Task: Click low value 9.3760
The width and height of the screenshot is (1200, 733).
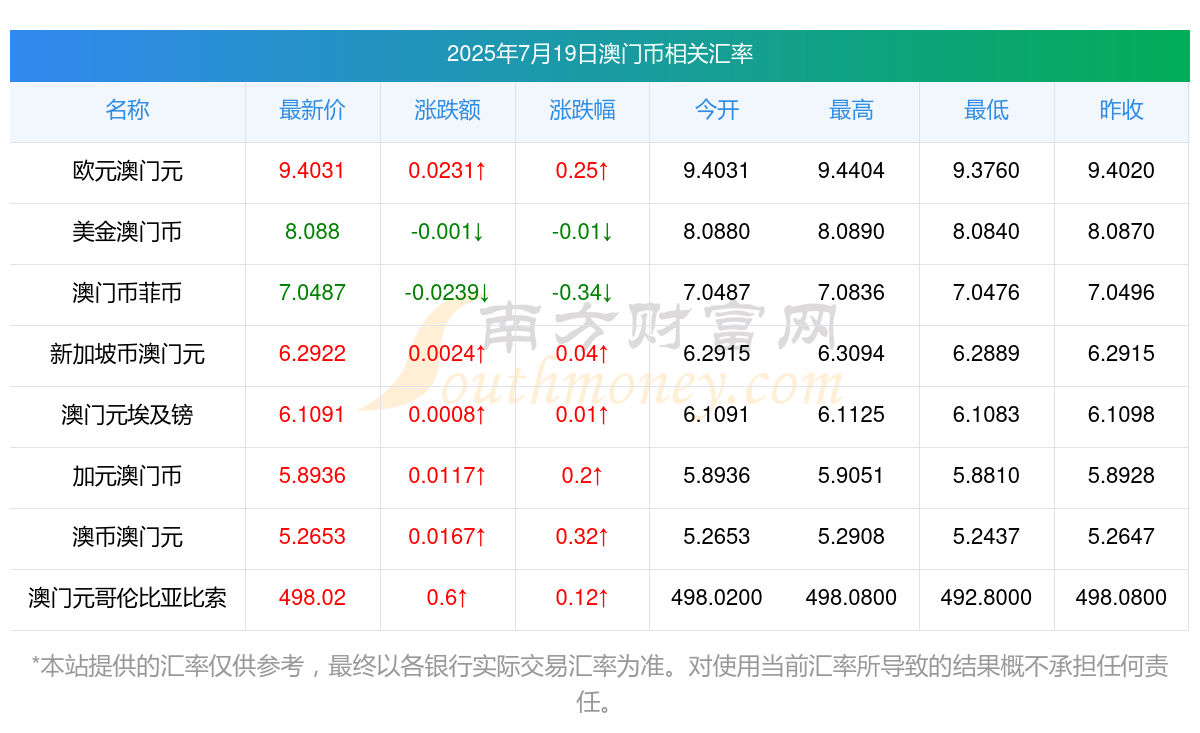Action: click(987, 171)
